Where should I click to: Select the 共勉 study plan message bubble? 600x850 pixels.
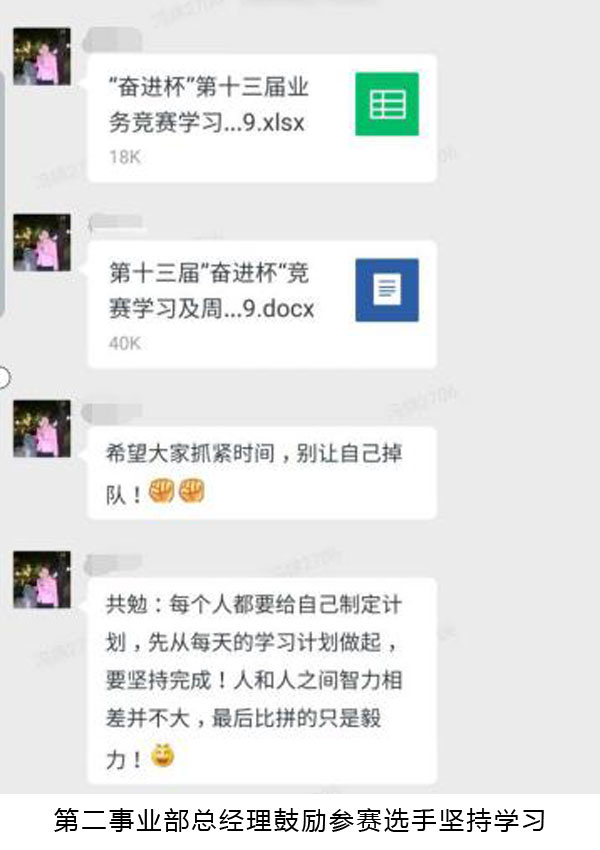pos(262,681)
